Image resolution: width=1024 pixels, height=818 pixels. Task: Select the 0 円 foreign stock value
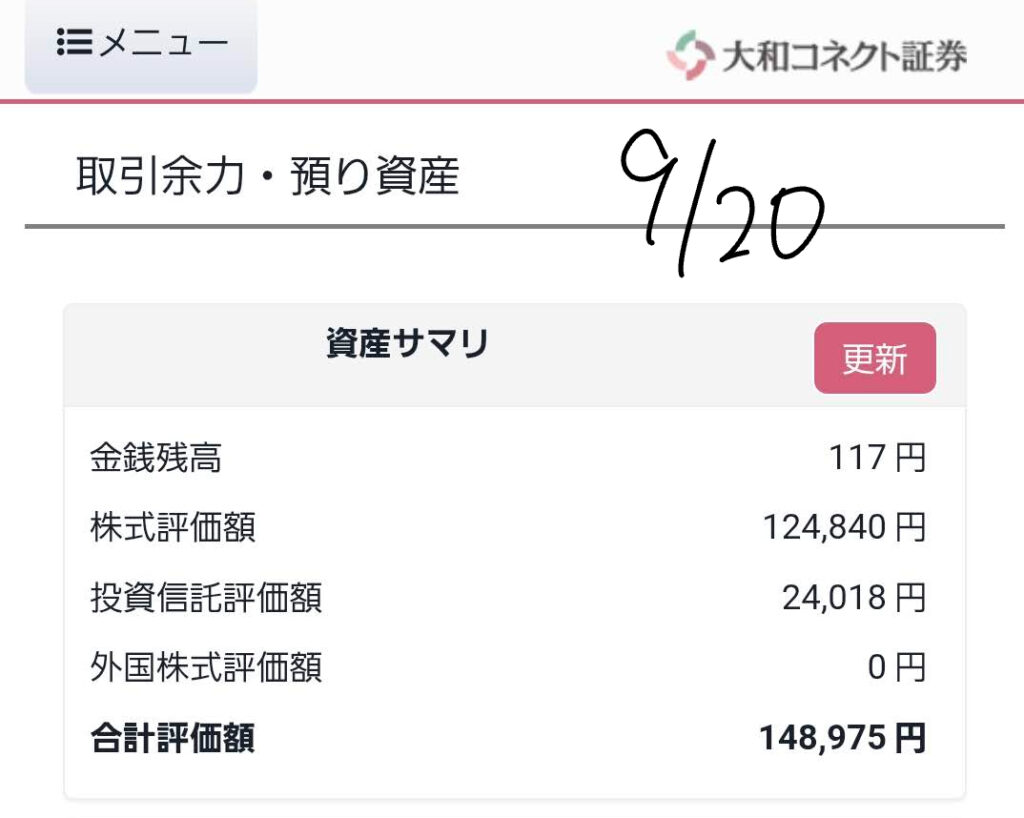click(x=896, y=666)
